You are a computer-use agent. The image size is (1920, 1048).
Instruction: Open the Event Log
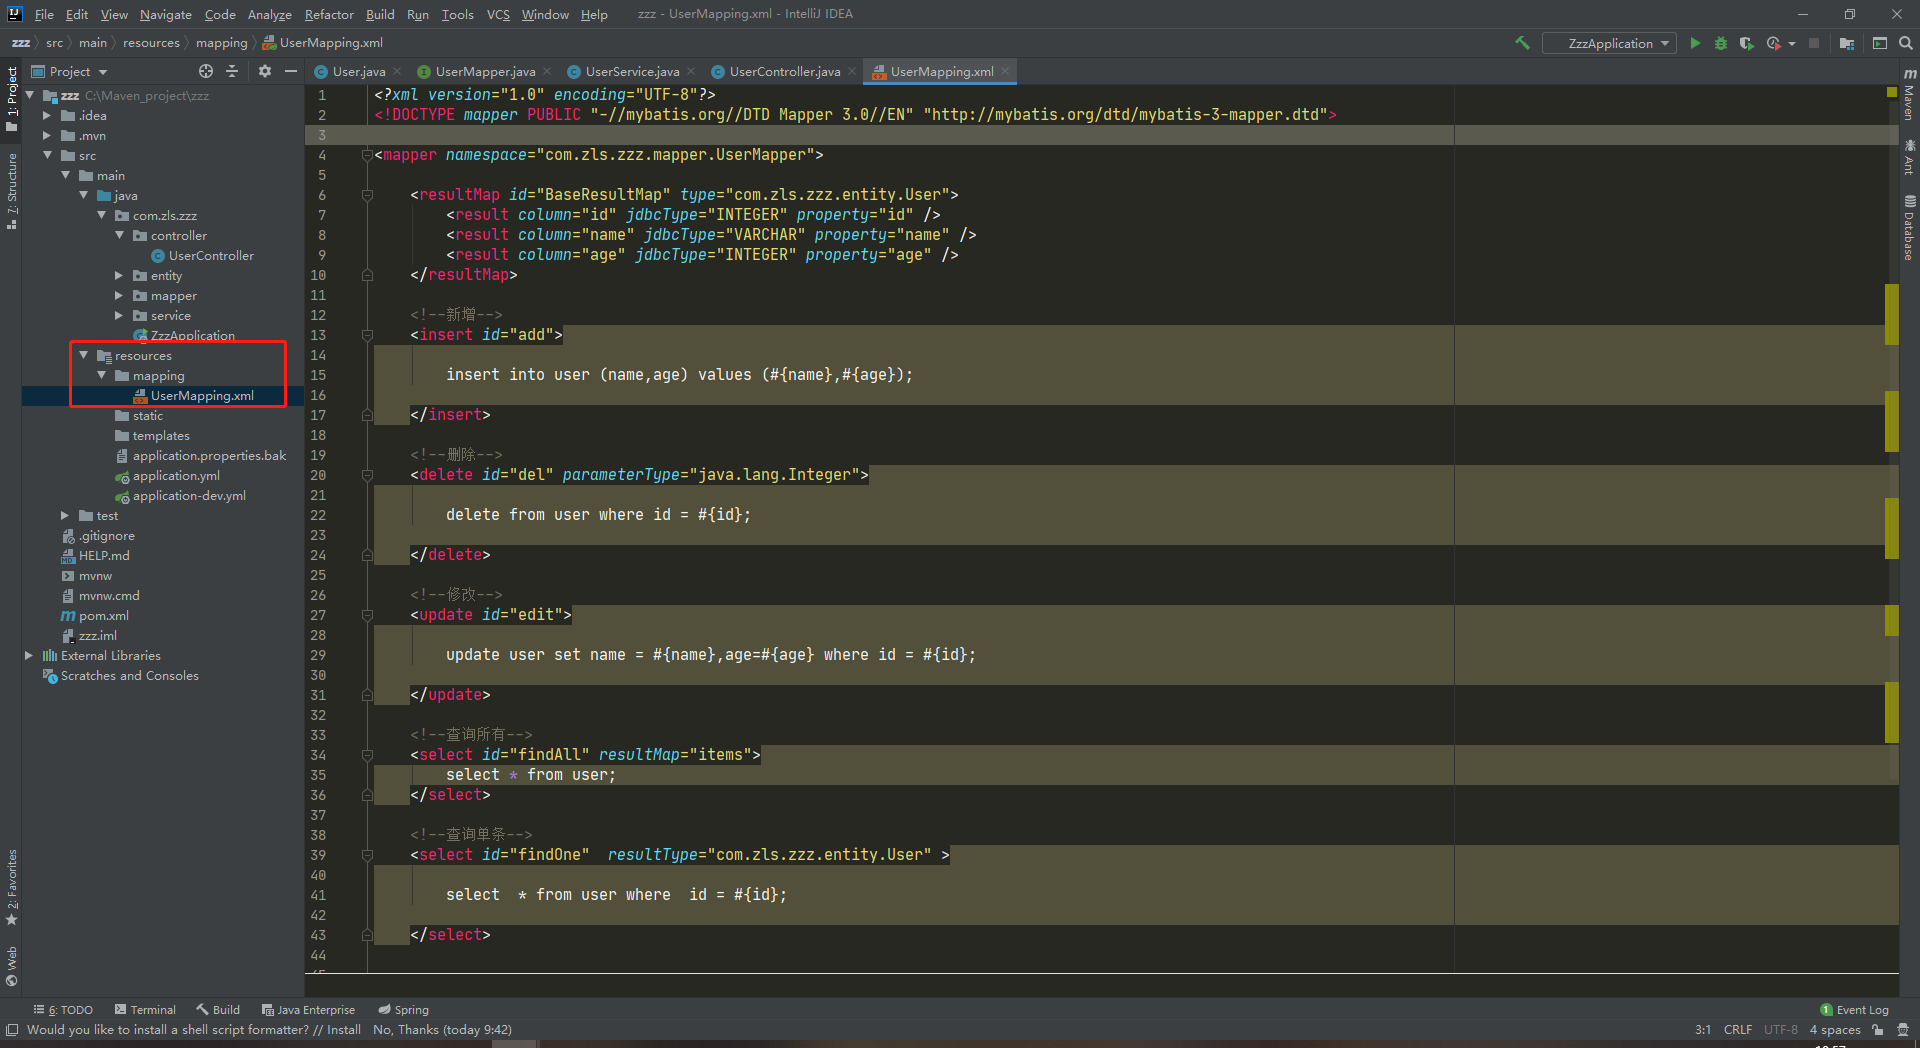1855,1010
